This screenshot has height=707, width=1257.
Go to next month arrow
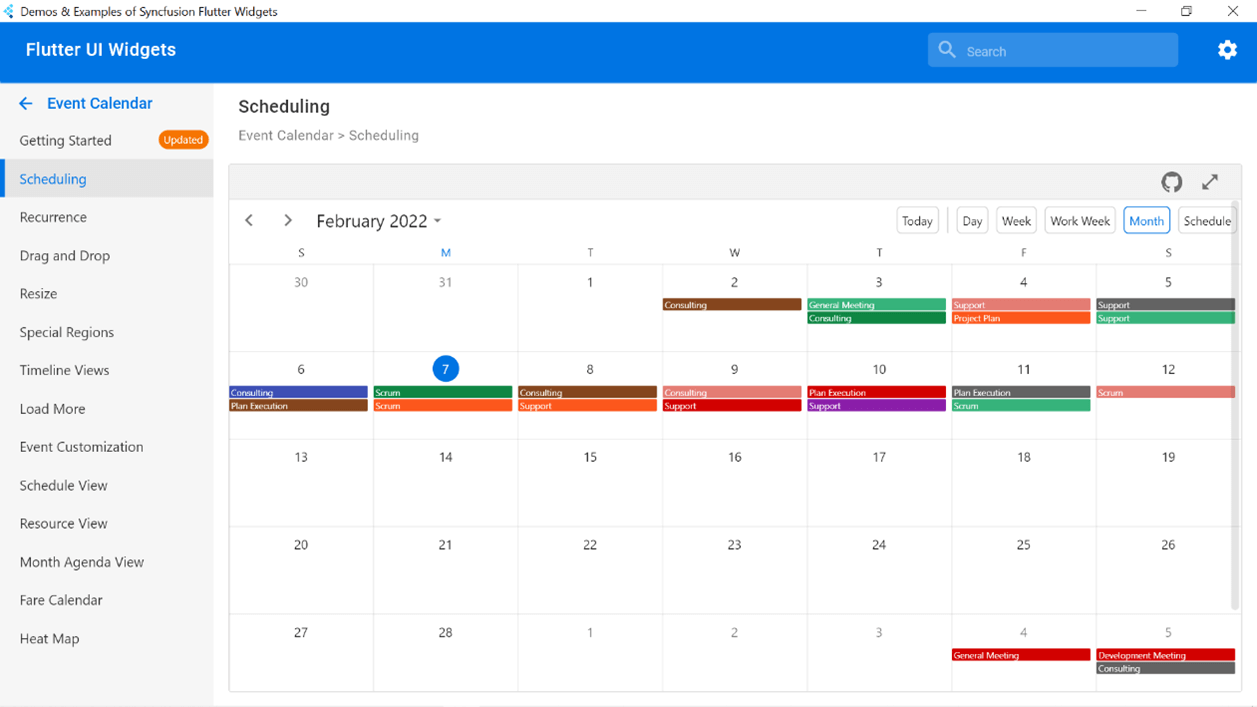point(288,221)
